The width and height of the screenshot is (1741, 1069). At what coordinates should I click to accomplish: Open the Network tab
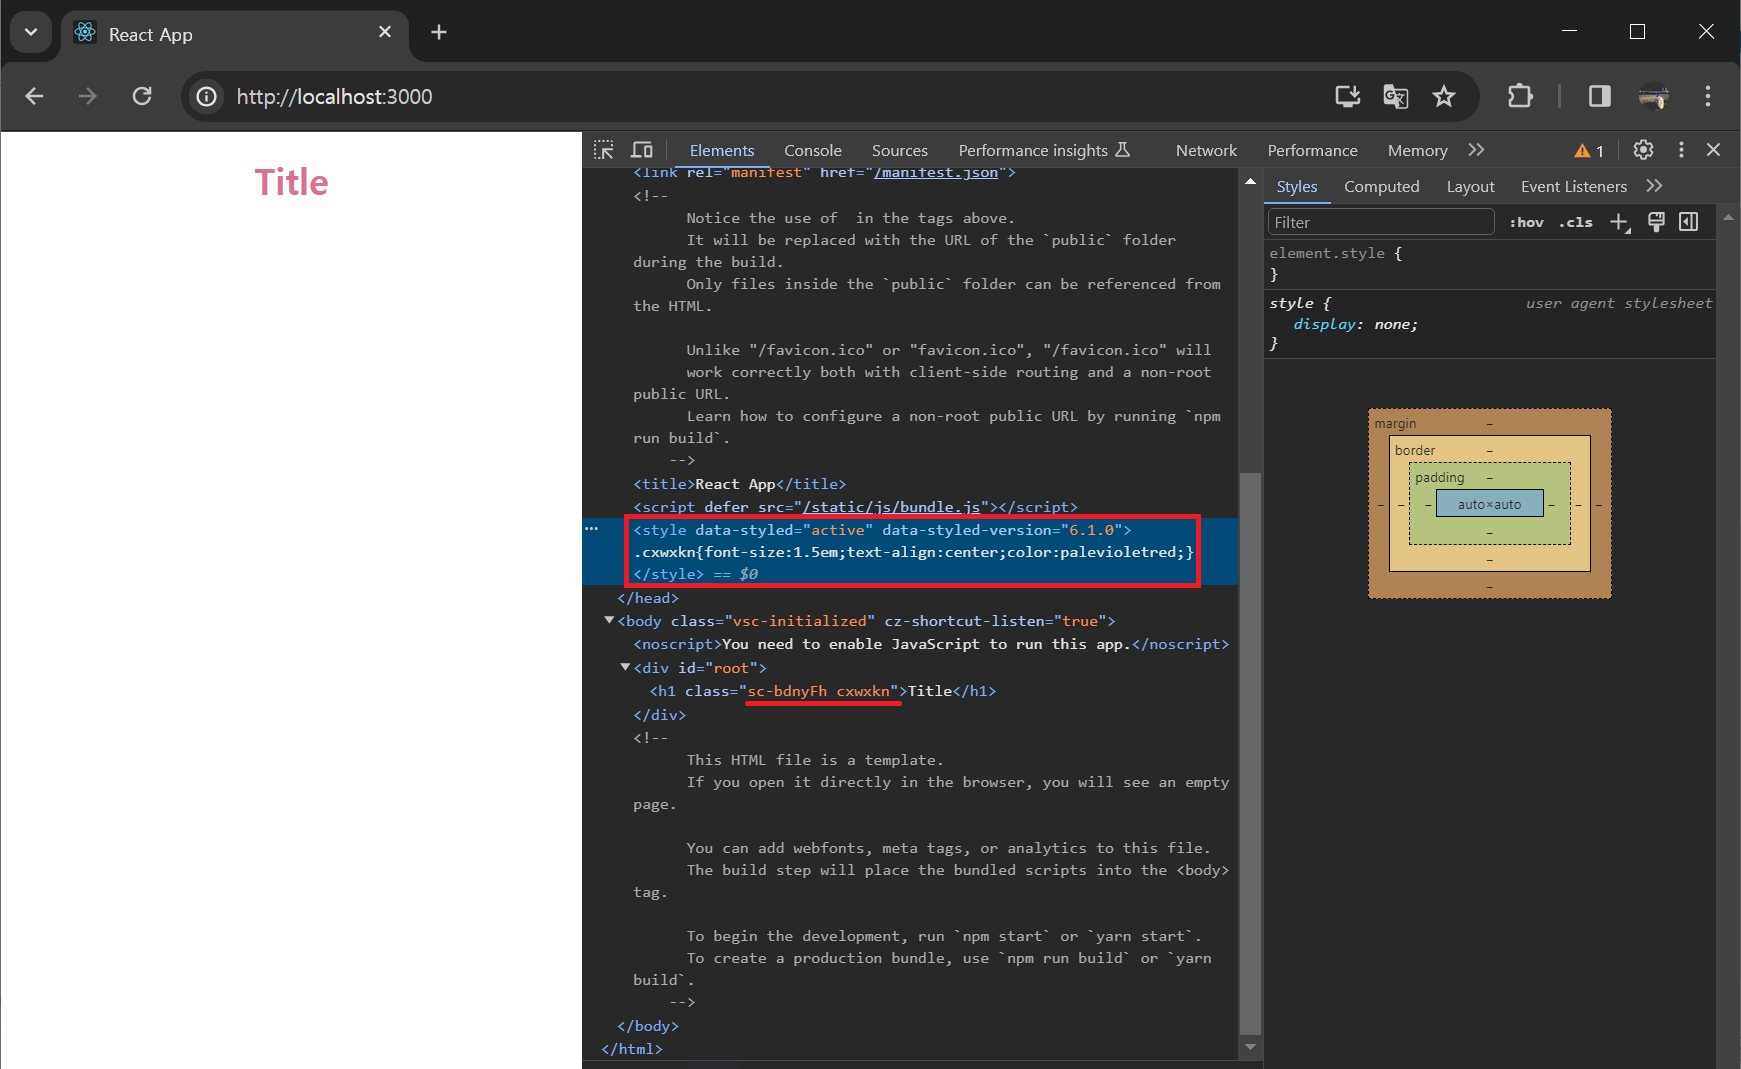1206,150
